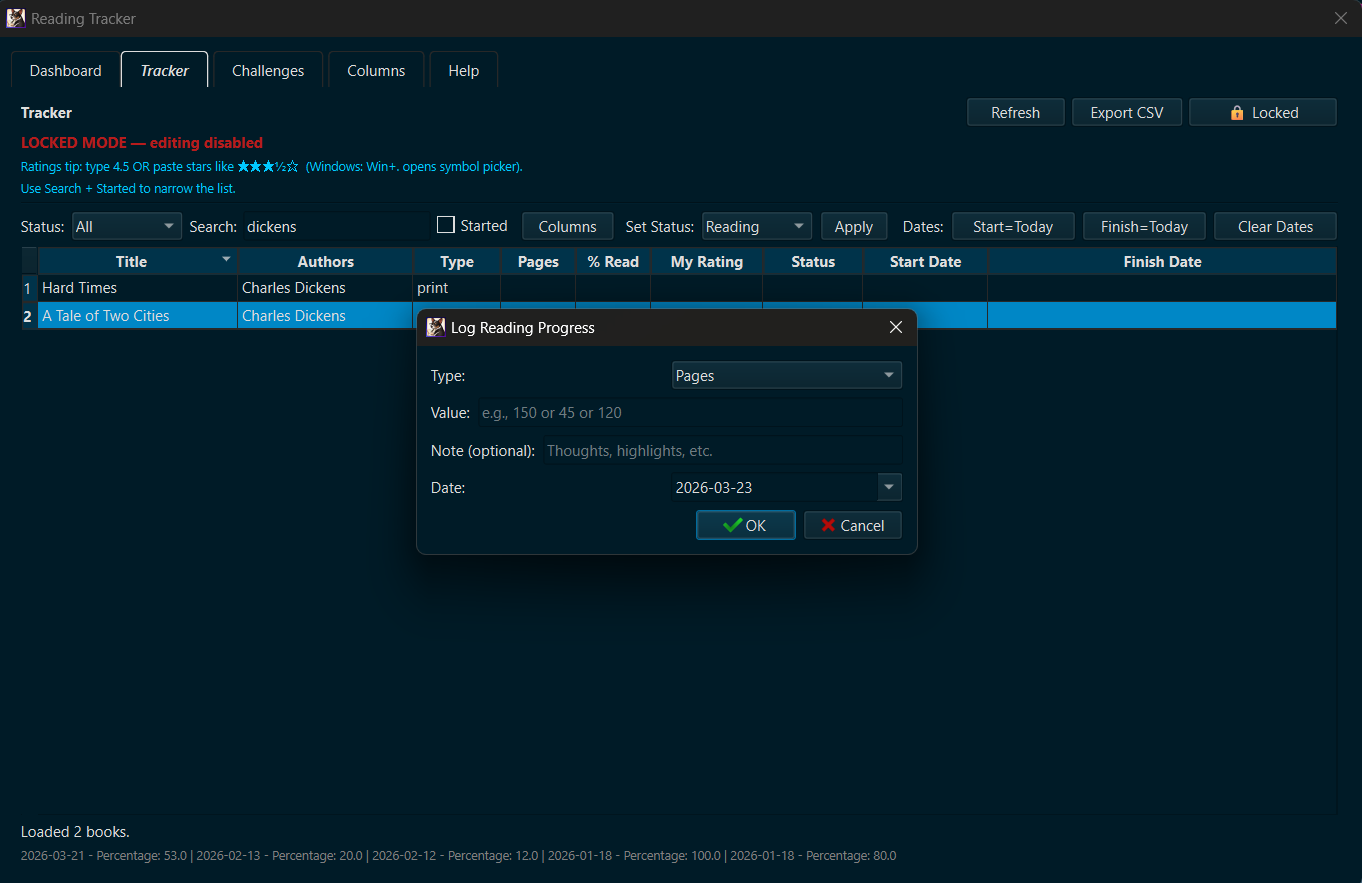Click the Reading Tracker app icon in title bar

point(16,18)
